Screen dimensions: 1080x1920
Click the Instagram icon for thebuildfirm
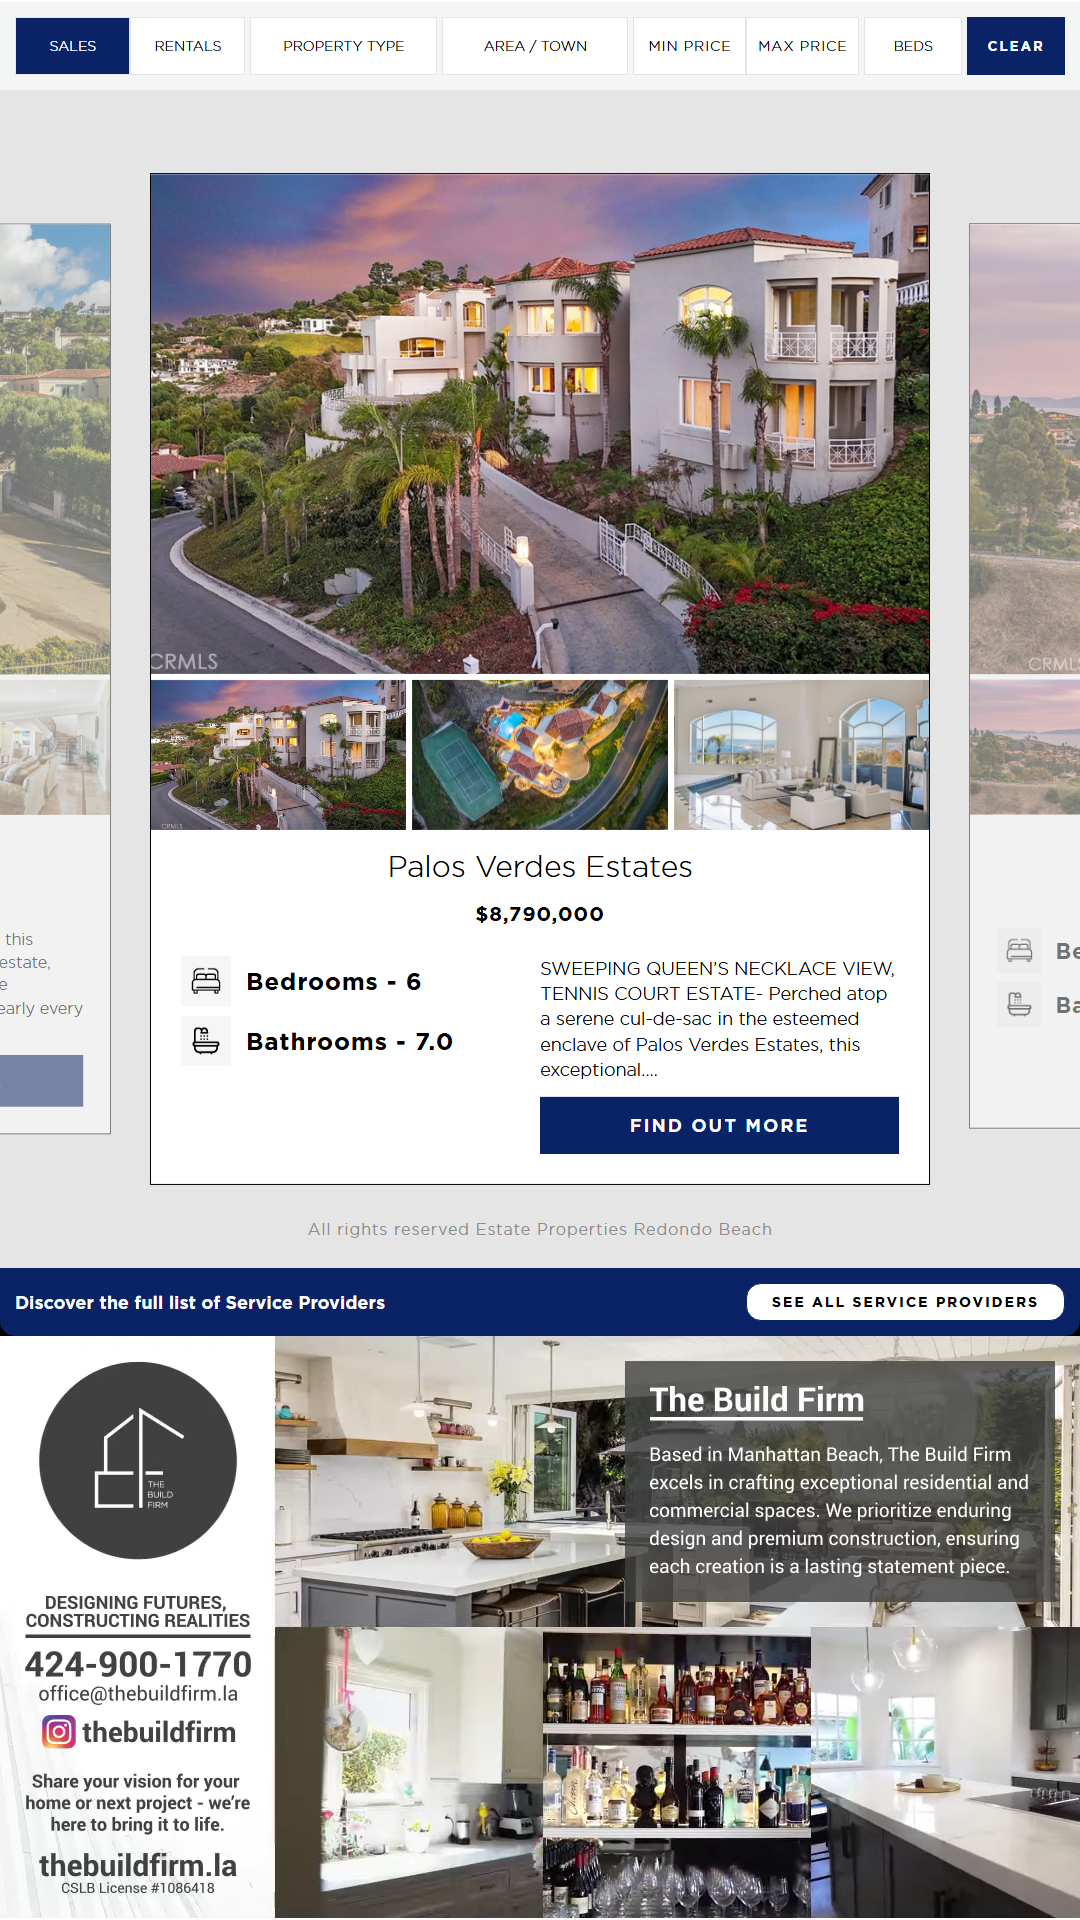[x=59, y=1731]
